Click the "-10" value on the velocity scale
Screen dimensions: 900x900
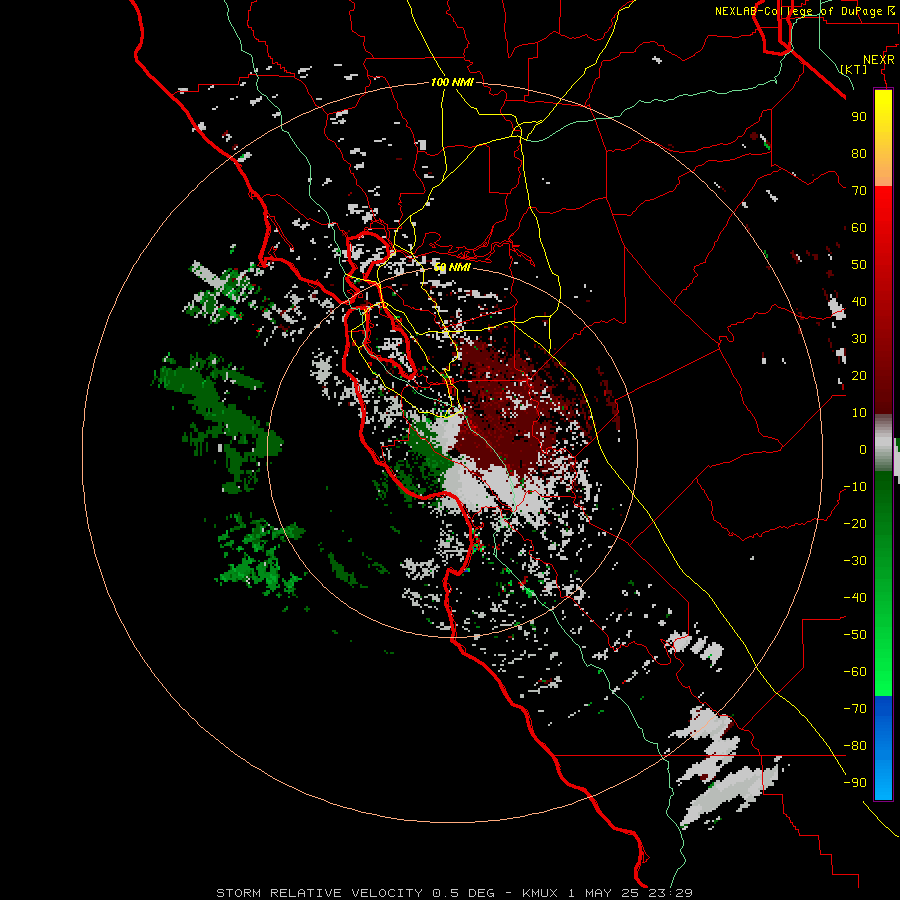tap(855, 487)
